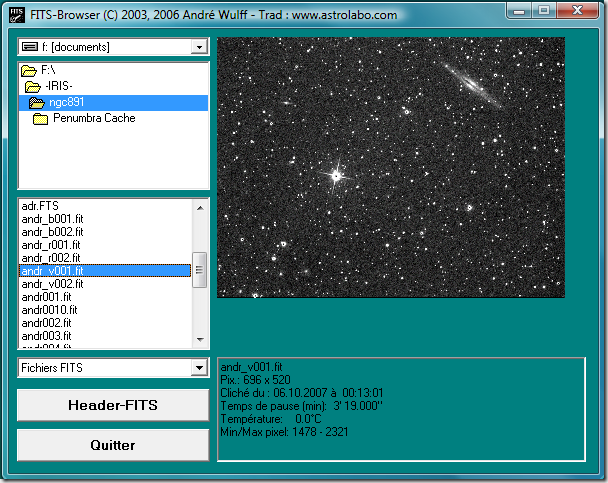Select andr003.fit in the file list
Viewport: 608px width, 483px height.
point(46,336)
